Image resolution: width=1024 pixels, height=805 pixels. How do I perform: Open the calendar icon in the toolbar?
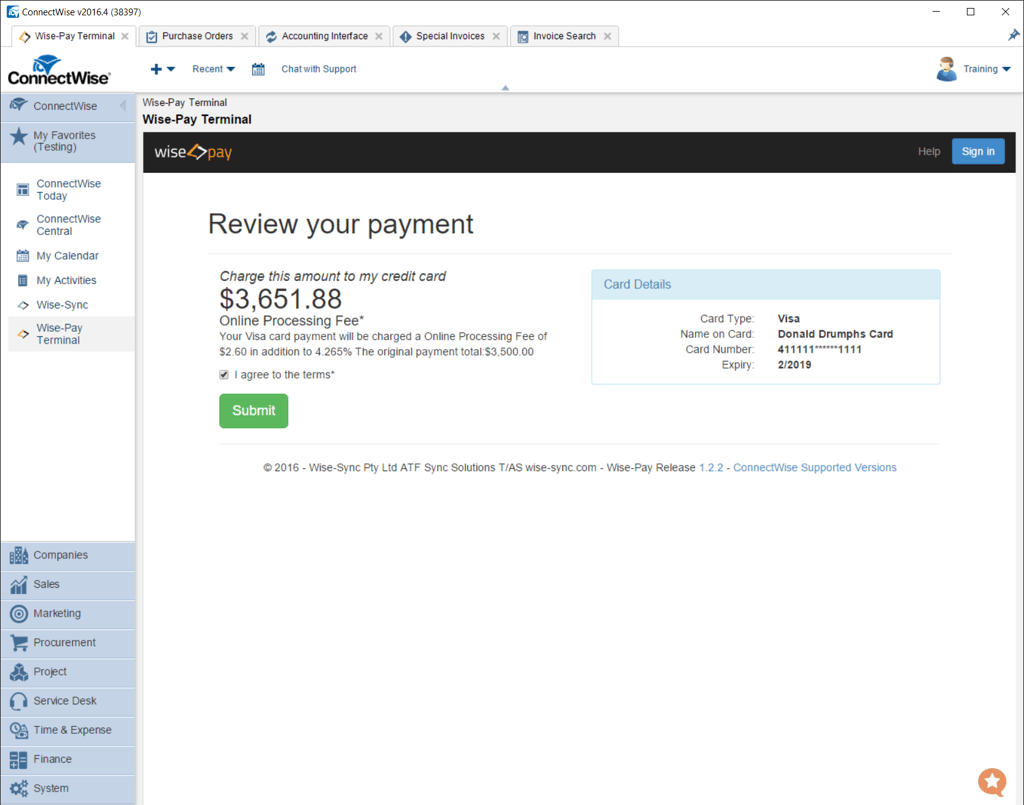[259, 69]
